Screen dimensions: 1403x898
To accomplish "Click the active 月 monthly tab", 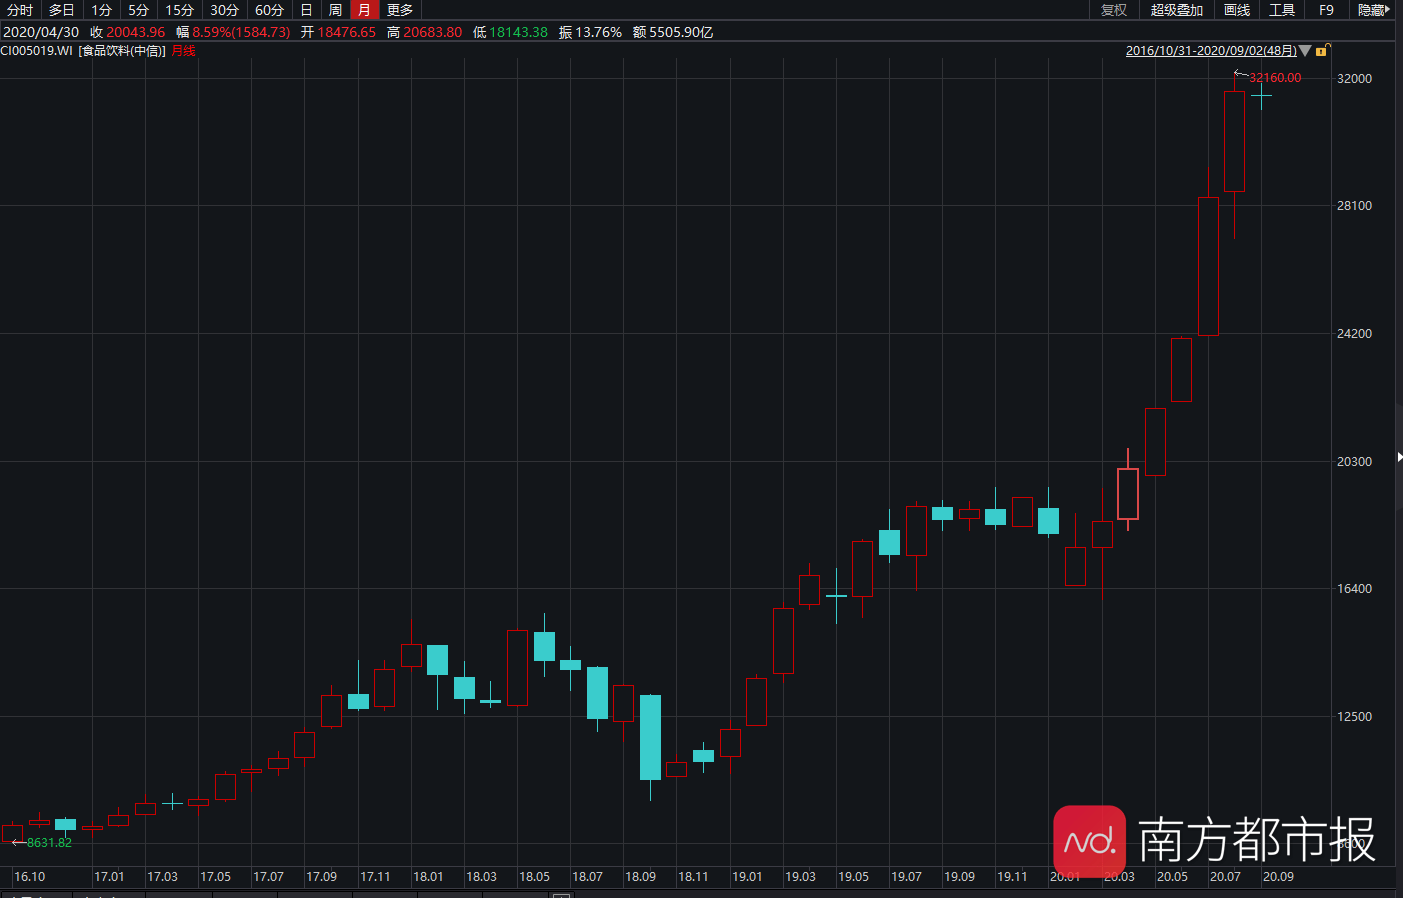I will (x=365, y=10).
